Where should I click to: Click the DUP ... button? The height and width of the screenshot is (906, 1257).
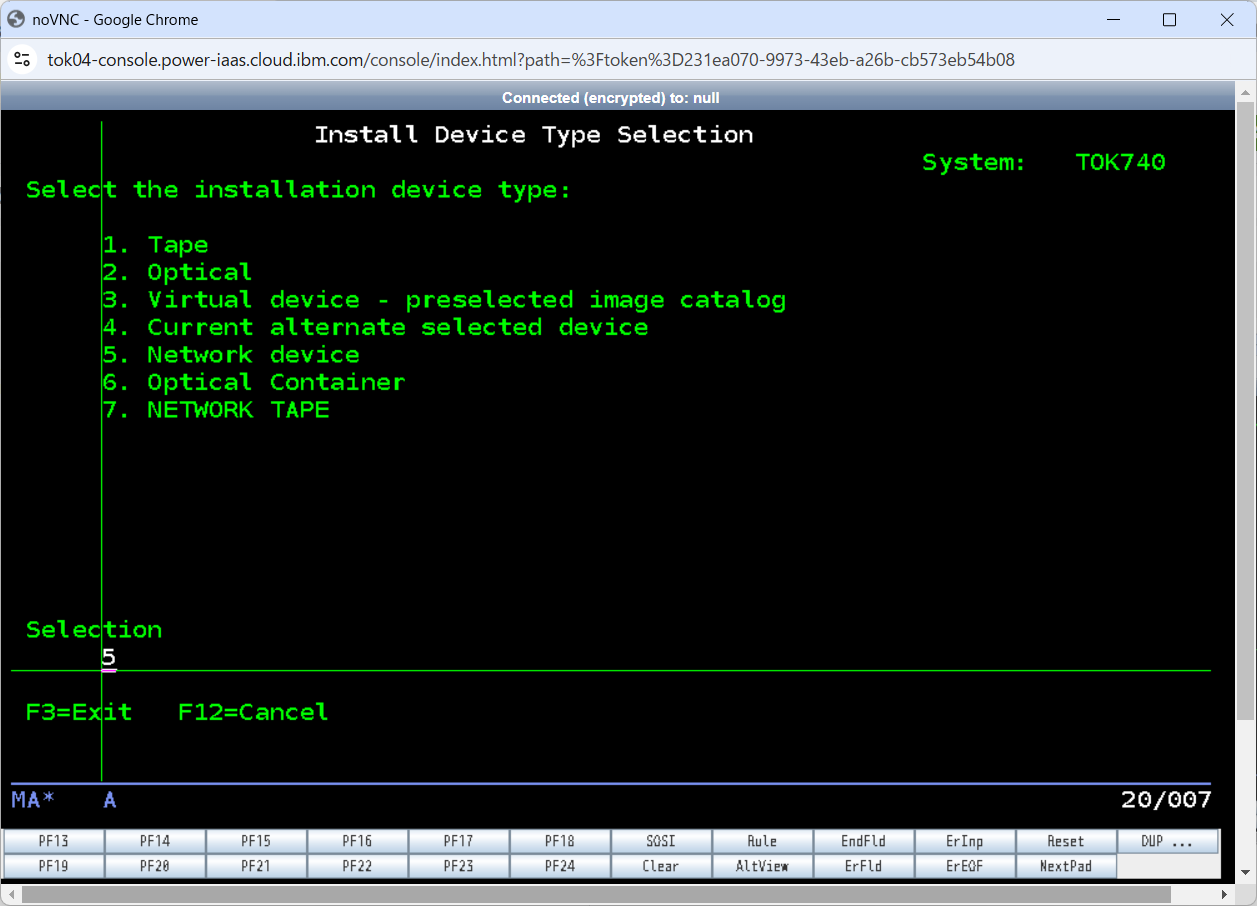tap(1167, 841)
